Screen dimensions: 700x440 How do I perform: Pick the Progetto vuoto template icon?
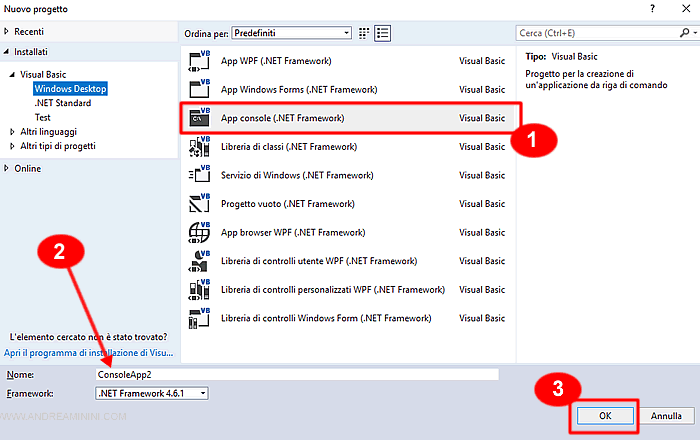pyautogui.click(x=196, y=204)
